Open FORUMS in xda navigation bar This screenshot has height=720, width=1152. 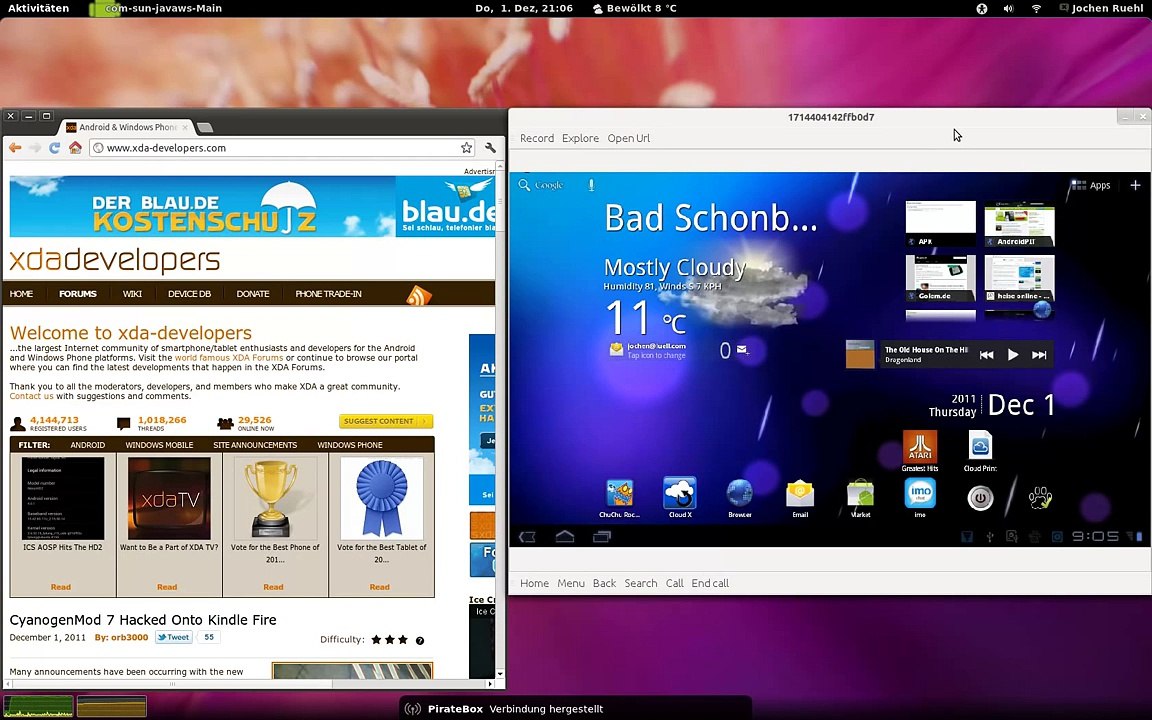coord(78,294)
